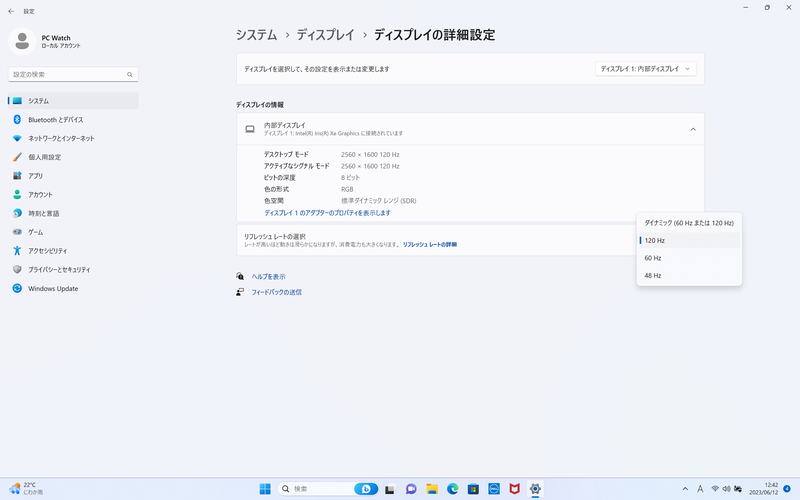
Task: Select ダイナミック (60 Hz または 120 Hz) option
Action: coord(689,223)
